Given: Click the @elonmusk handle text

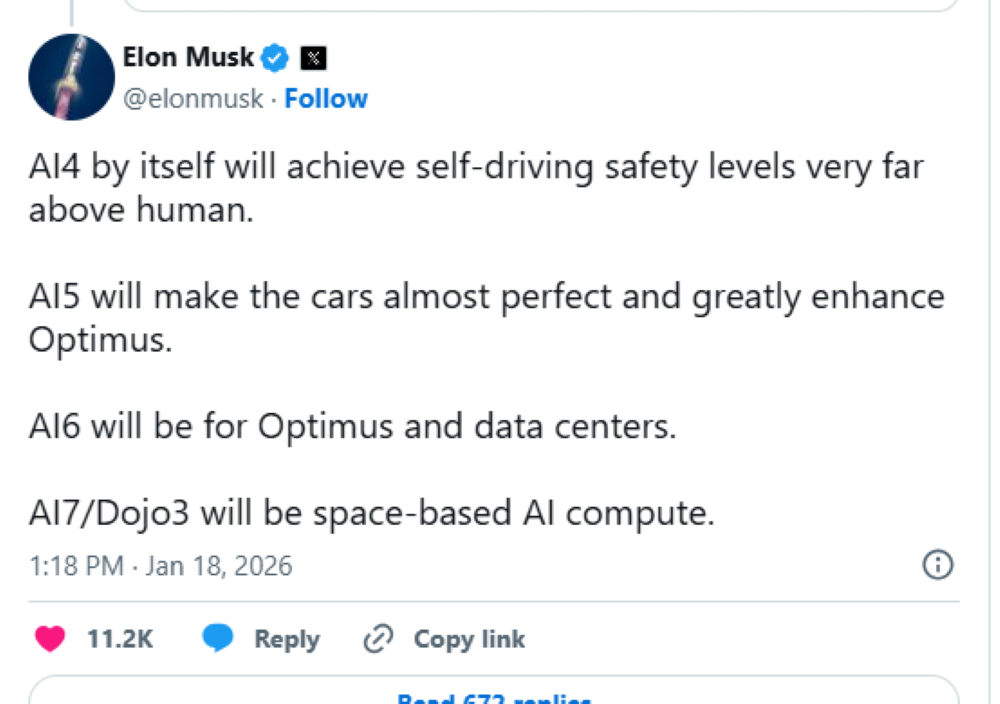Looking at the screenshot, I should pos(193,98).
